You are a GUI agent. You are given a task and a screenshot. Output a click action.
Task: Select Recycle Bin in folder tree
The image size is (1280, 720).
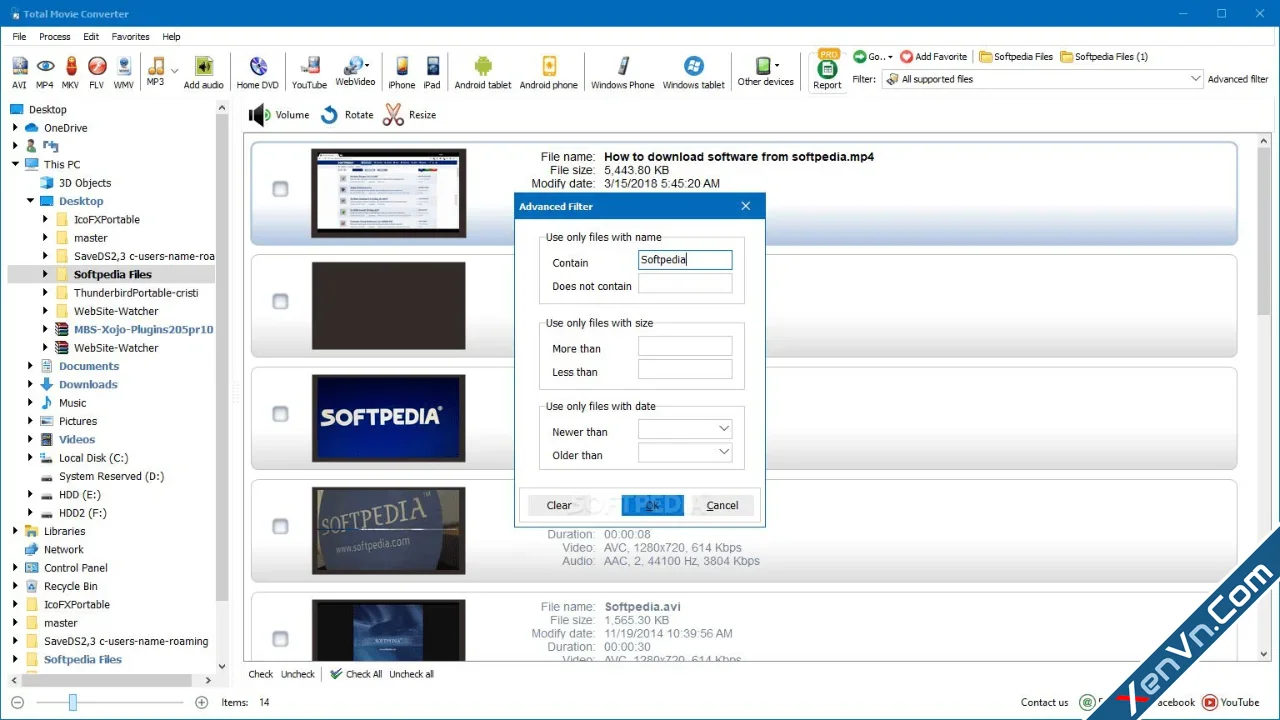(x=70, y=586)
